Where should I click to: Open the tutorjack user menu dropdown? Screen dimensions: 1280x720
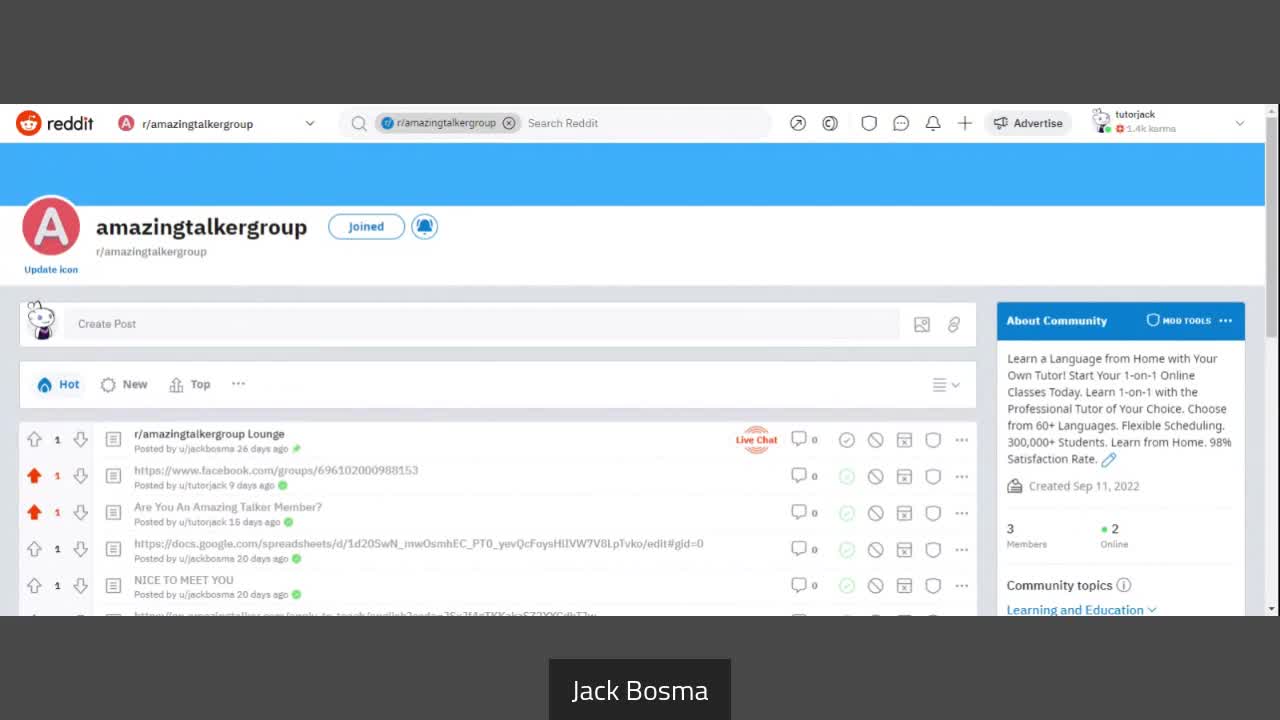(x=1168, y=122)
